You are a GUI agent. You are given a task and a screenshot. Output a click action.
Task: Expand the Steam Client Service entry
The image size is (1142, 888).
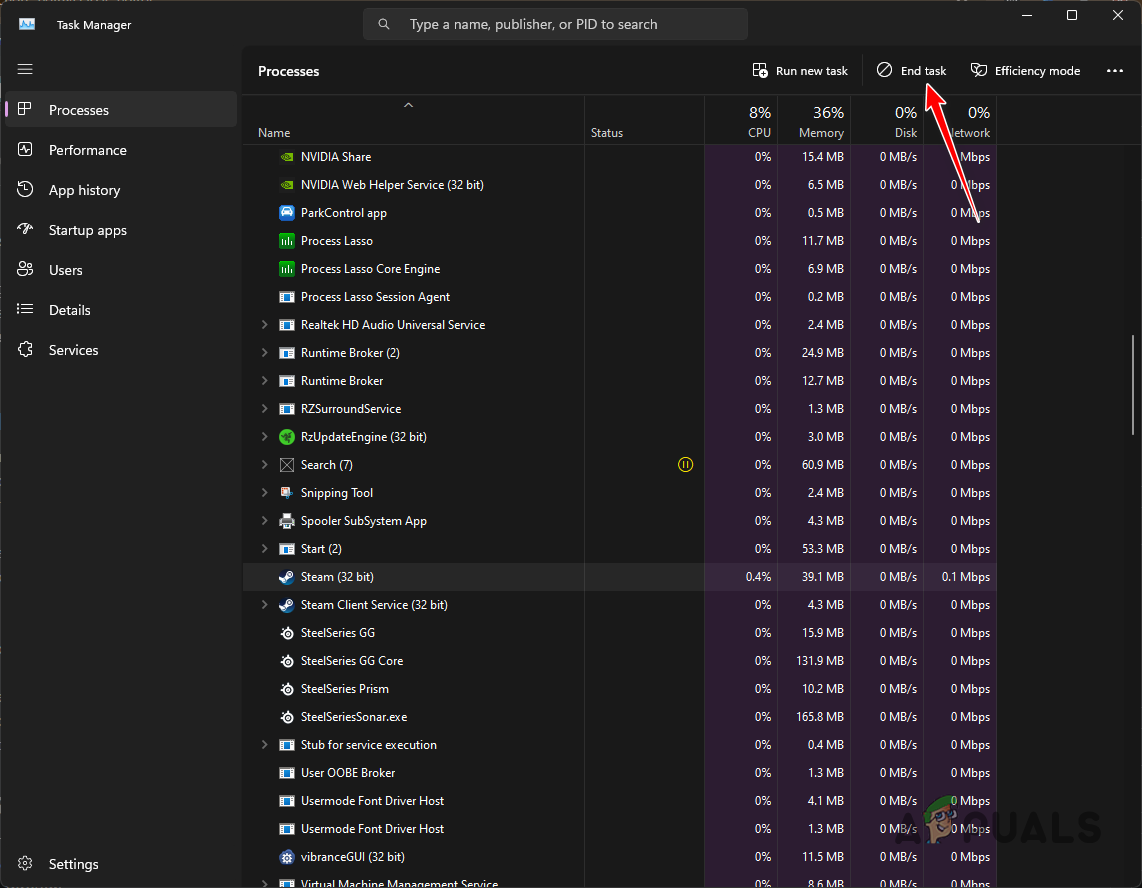[x=264, y=605]
